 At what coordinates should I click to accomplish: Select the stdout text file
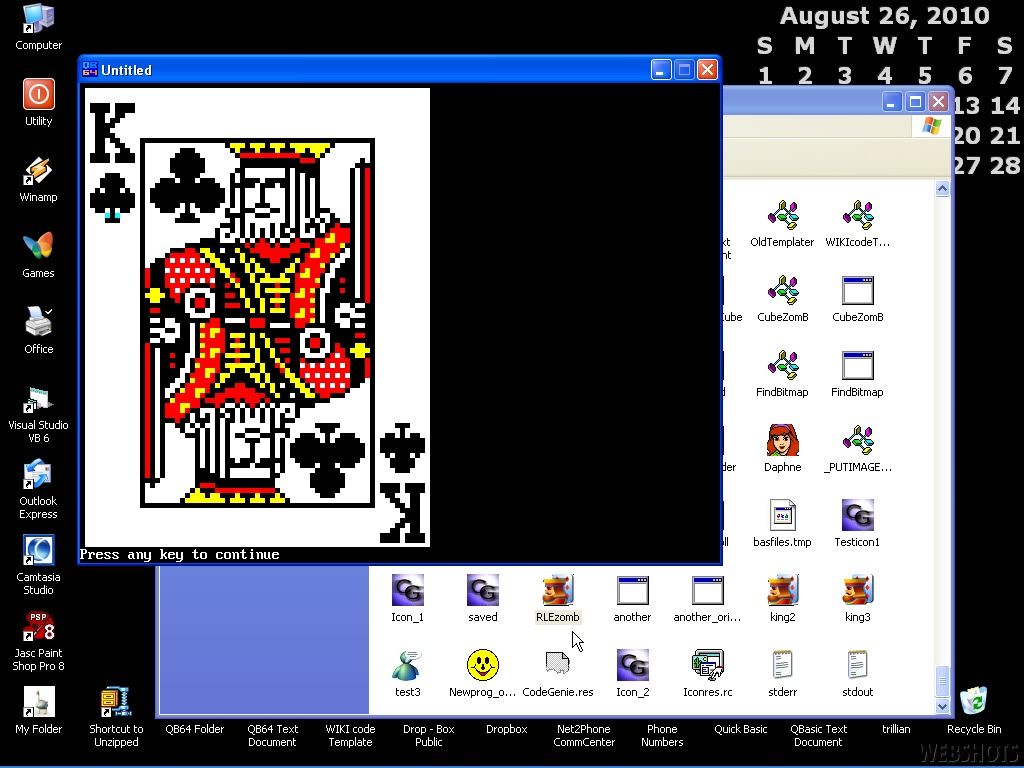tap(857, 675)
